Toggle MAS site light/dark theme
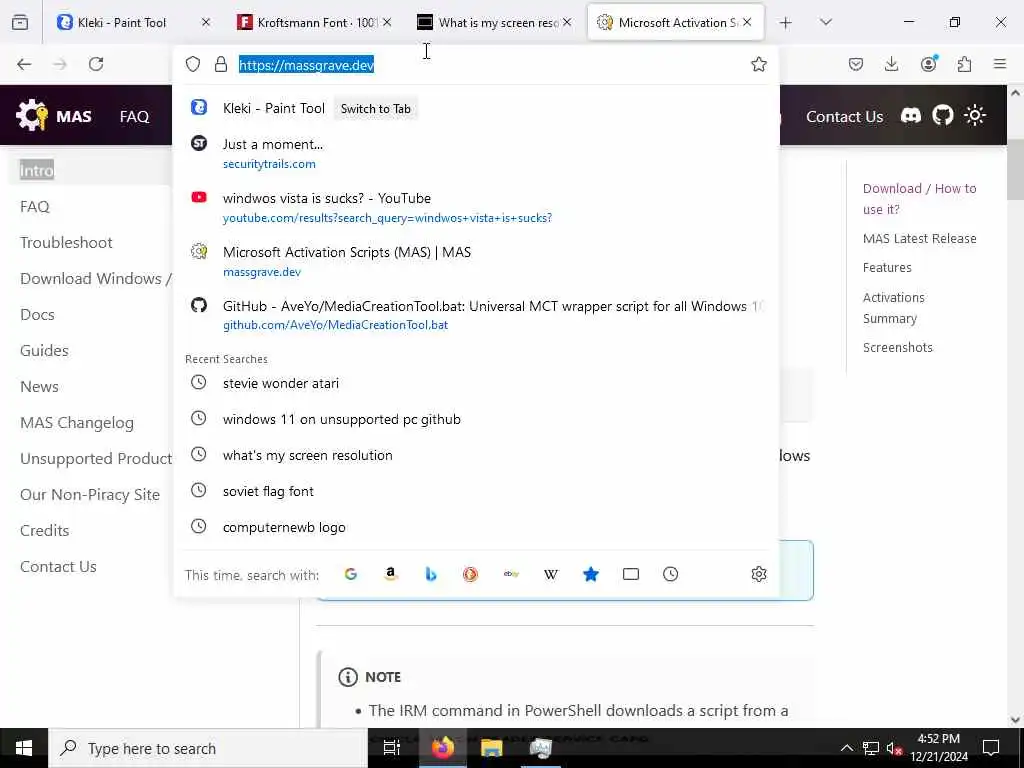 pos(974,116)
